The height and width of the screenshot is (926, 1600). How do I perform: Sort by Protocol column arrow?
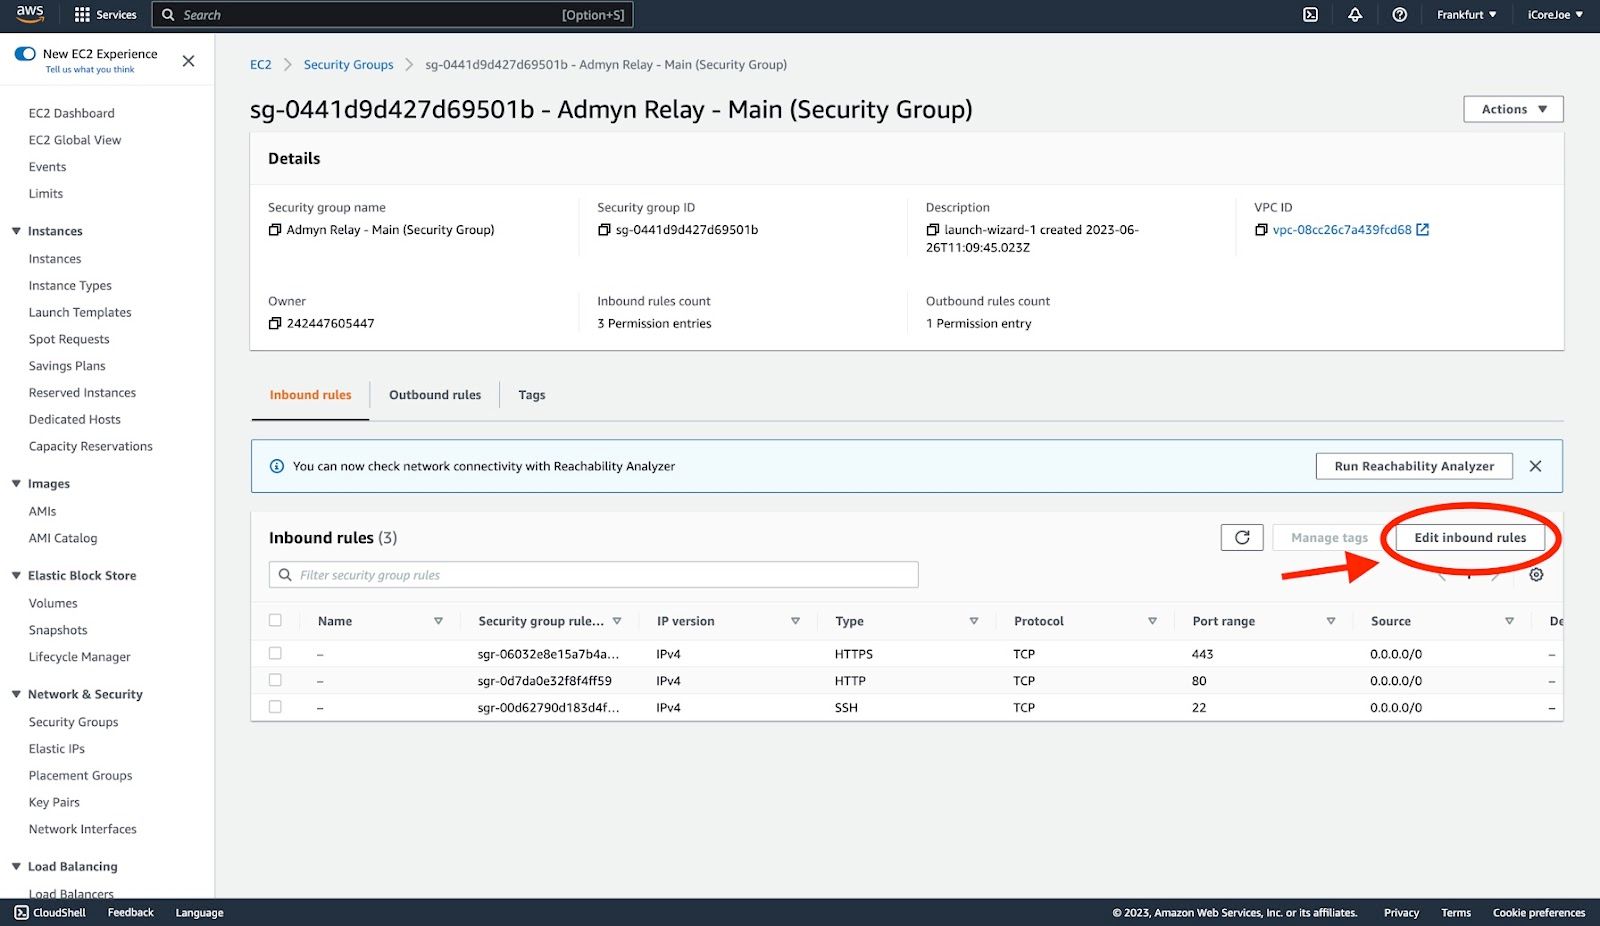point(1152,622)
